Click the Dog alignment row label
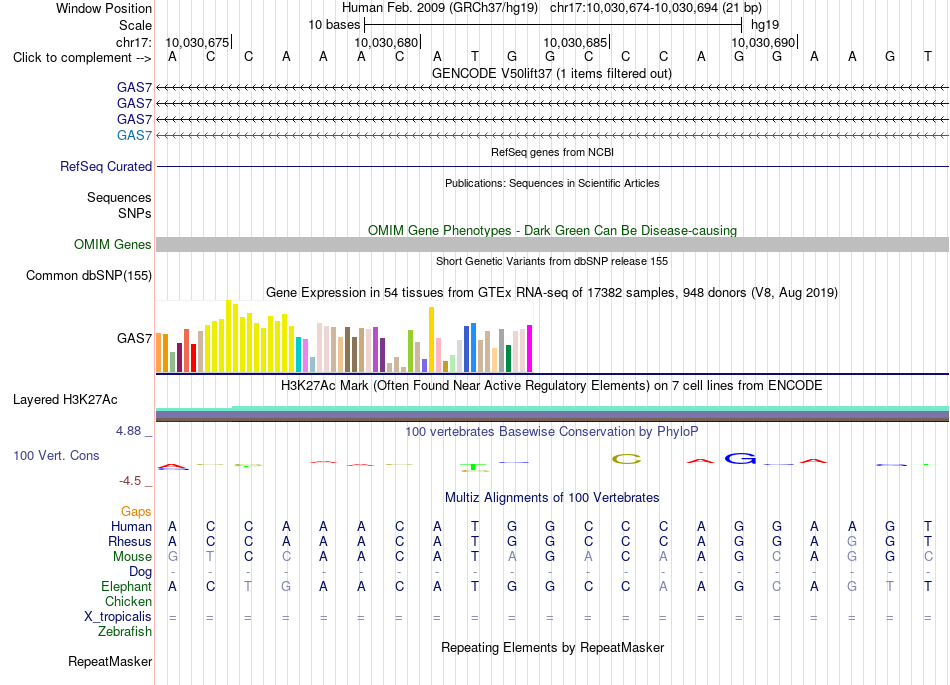 [x=141, y=572]
